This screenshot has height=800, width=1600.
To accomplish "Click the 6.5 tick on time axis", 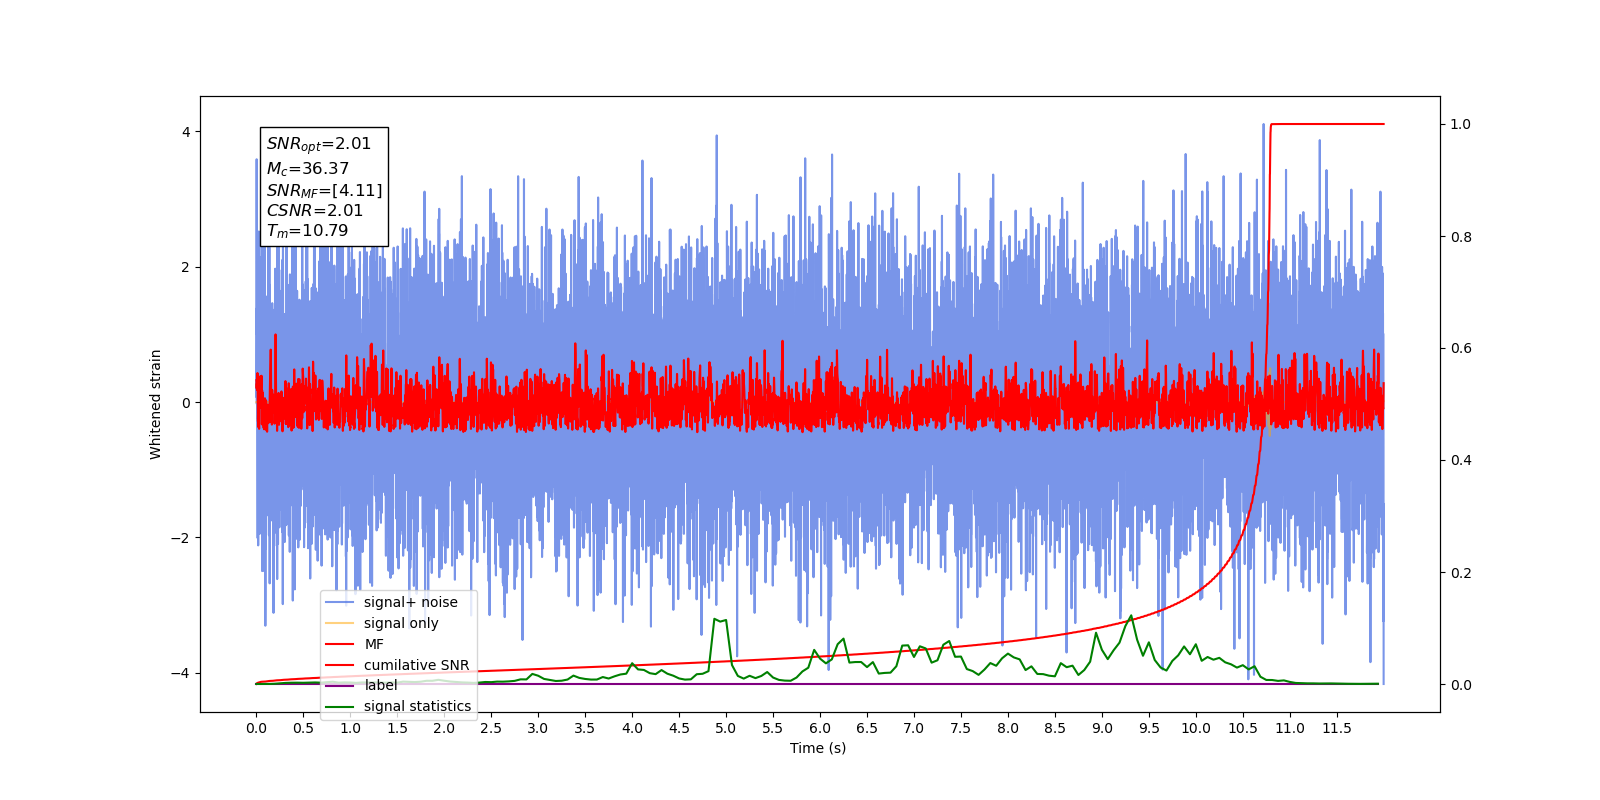I will pos(867,728).
